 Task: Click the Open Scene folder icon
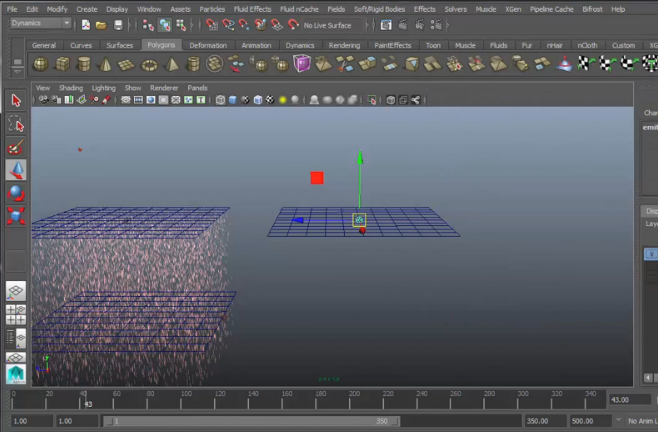(101, 25)
